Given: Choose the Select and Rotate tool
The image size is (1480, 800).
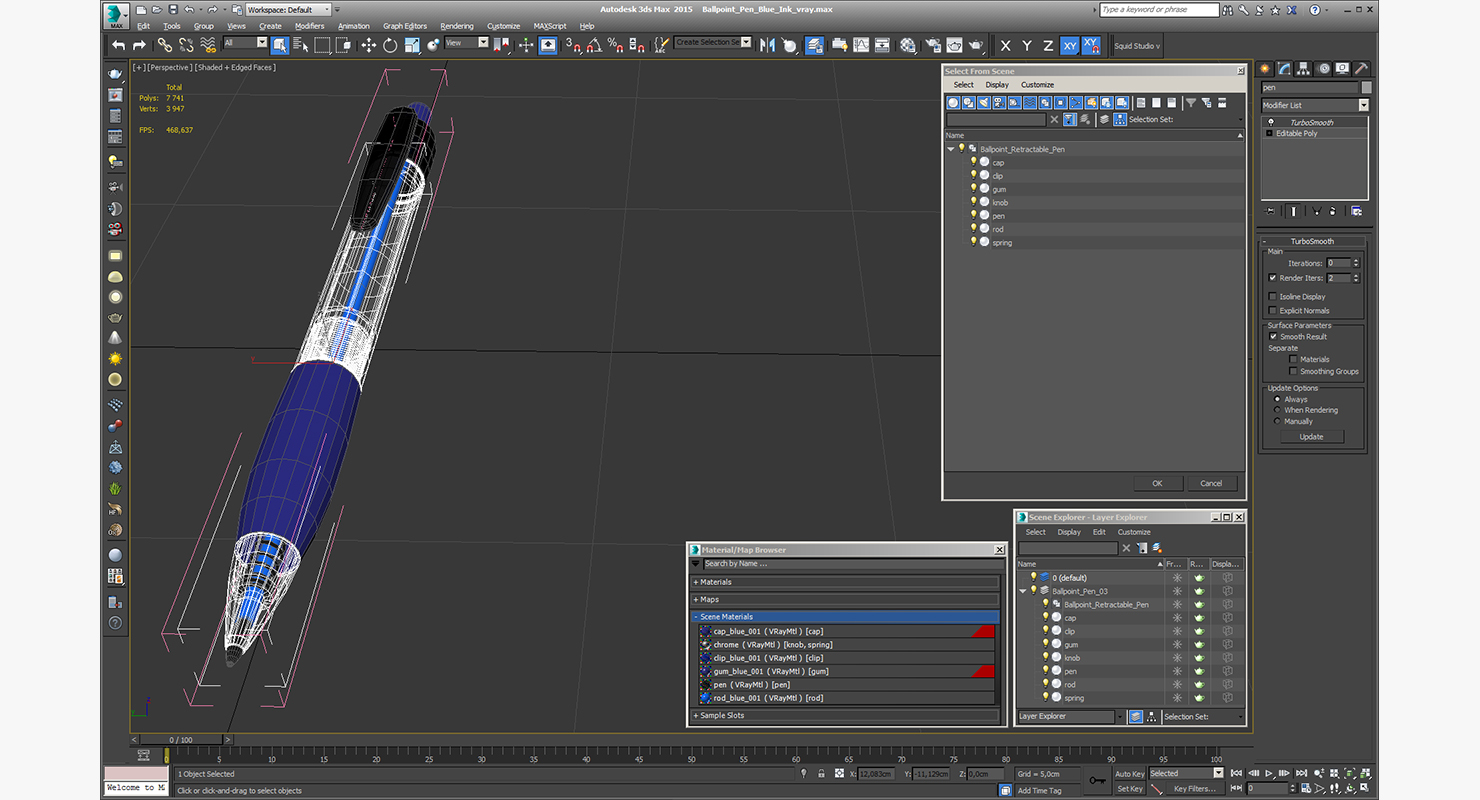Looking at the screenshot, I should pos(390,45).
